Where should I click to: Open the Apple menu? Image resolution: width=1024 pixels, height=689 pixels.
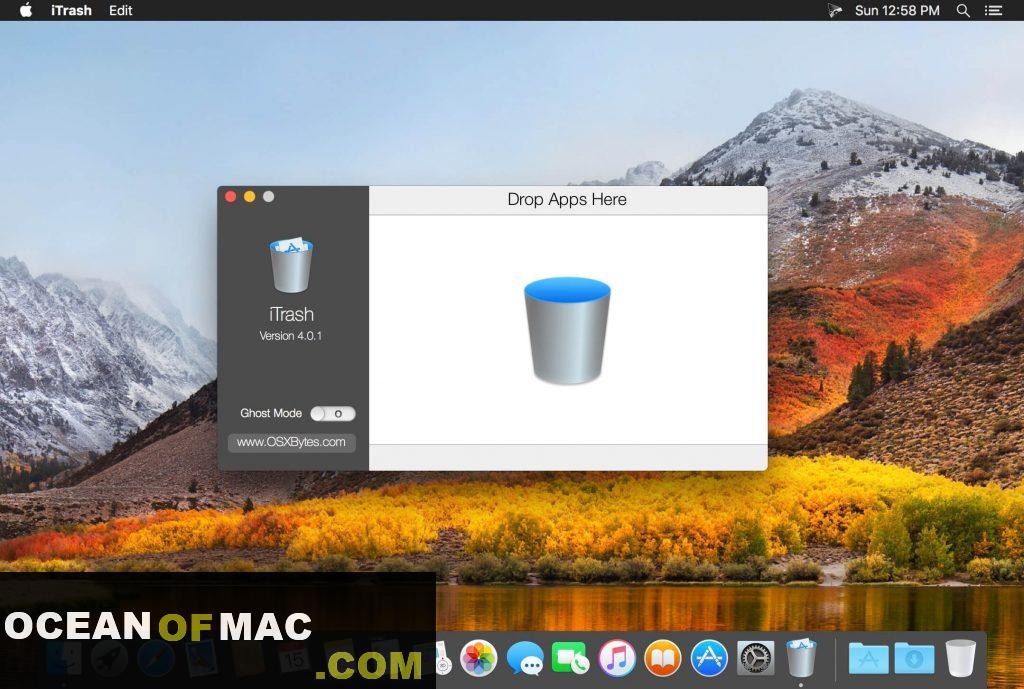26,10
